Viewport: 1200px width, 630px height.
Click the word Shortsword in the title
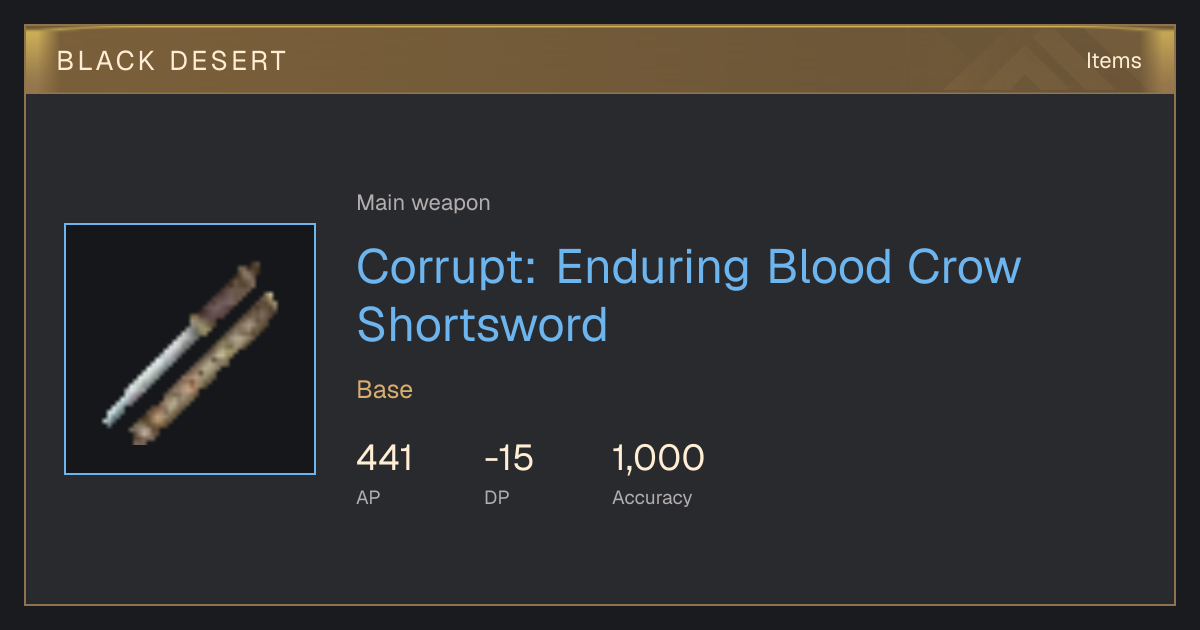(x=482, y=325)
